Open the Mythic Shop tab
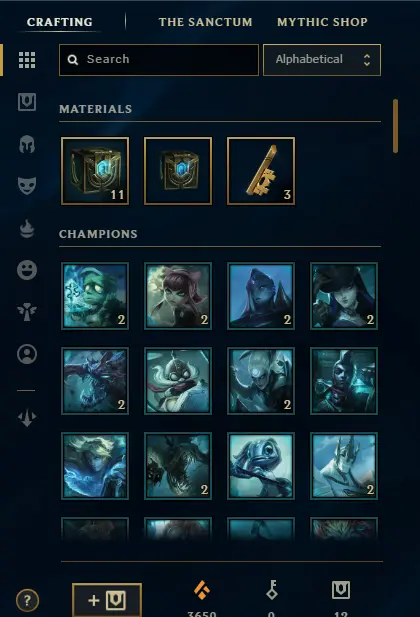Screen dimensions: 420x617 (322, 22)
